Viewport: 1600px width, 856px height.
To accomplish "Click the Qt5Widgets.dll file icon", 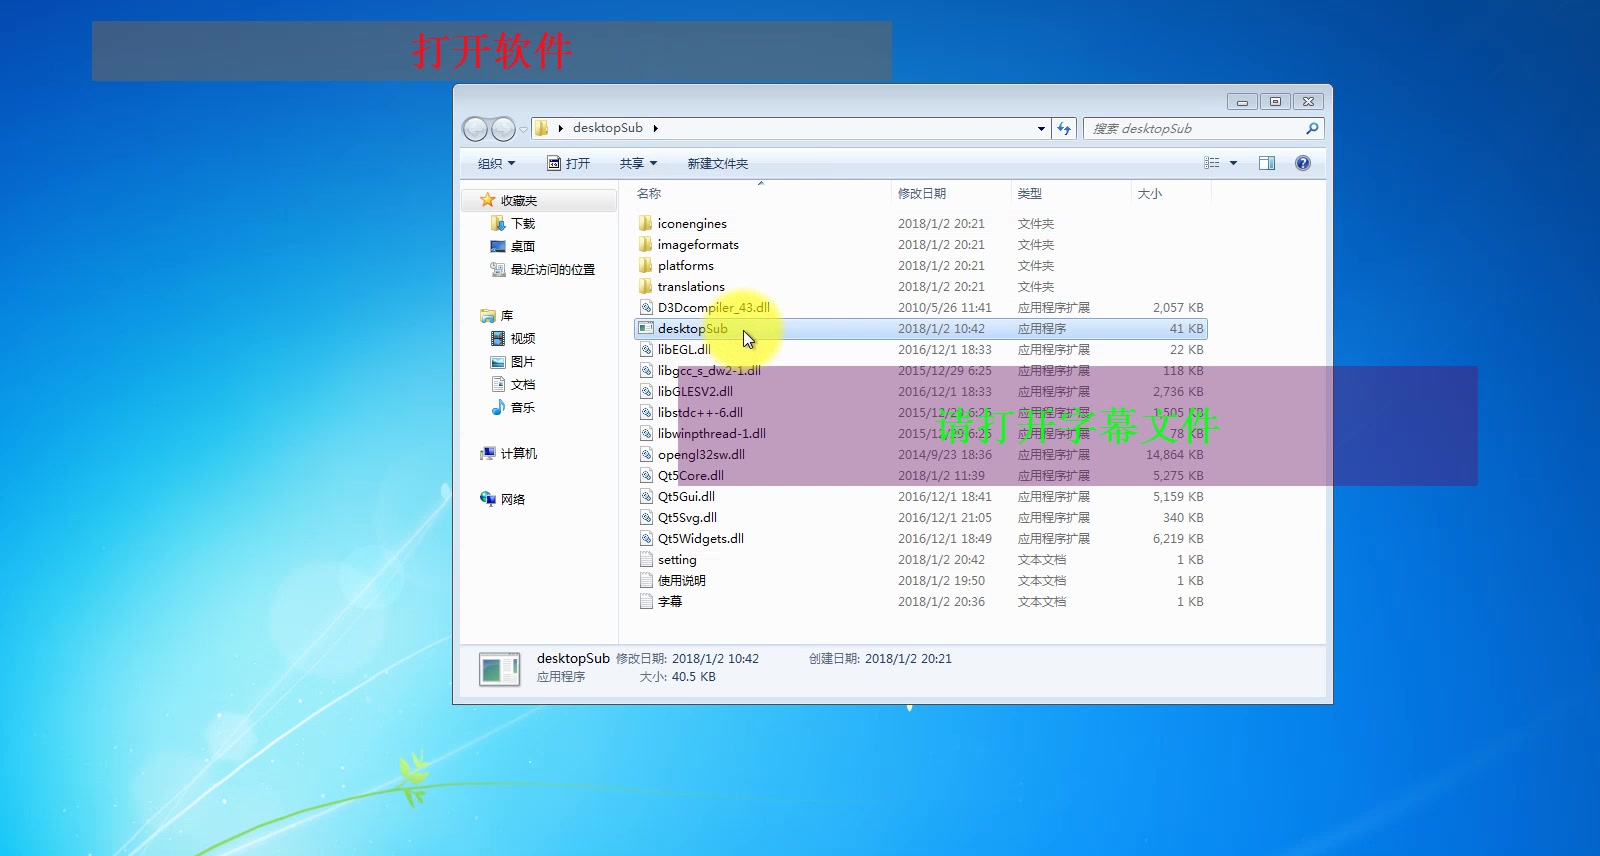I will (646, 538).
